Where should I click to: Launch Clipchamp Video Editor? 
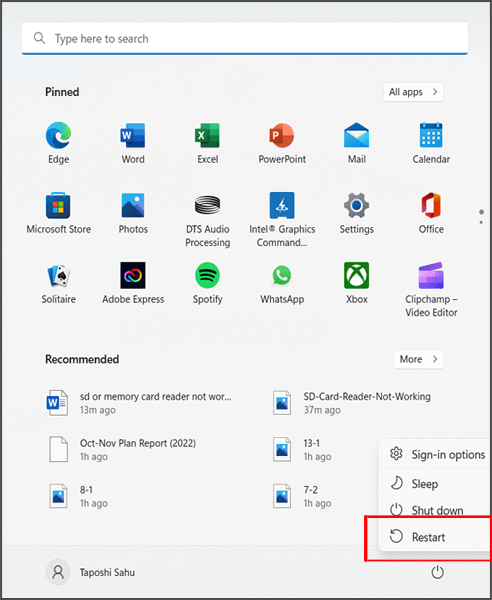[x=431, y=290]
